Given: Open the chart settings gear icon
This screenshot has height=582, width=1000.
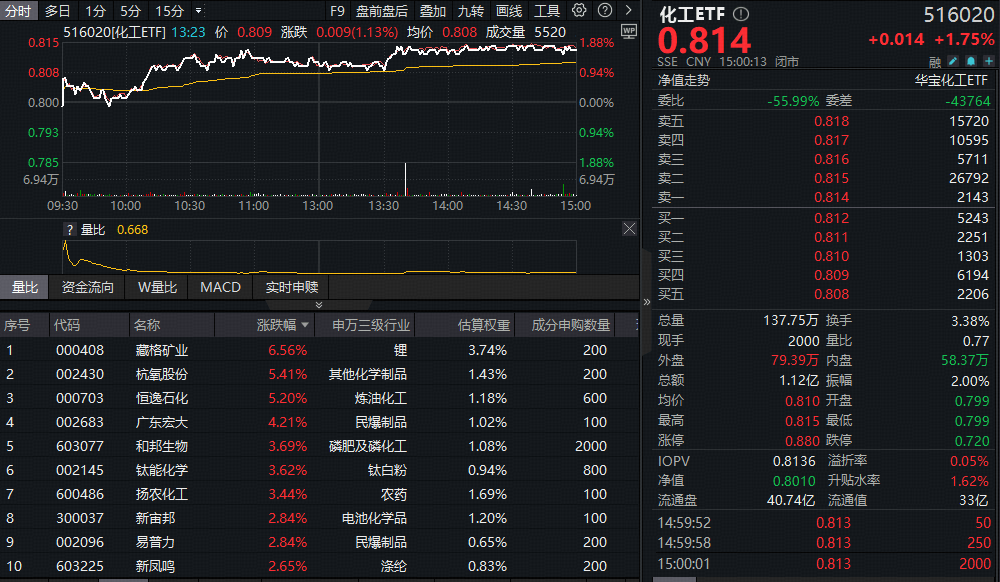Looking at the screenshot, I should pyautogui.click(x=580, y=11).
